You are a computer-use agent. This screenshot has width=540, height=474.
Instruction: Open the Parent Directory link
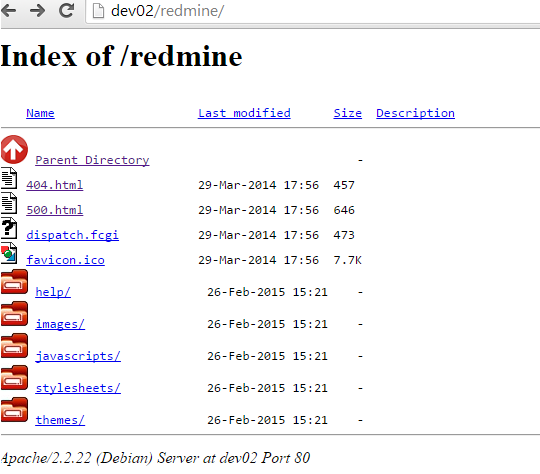(92, 160)
